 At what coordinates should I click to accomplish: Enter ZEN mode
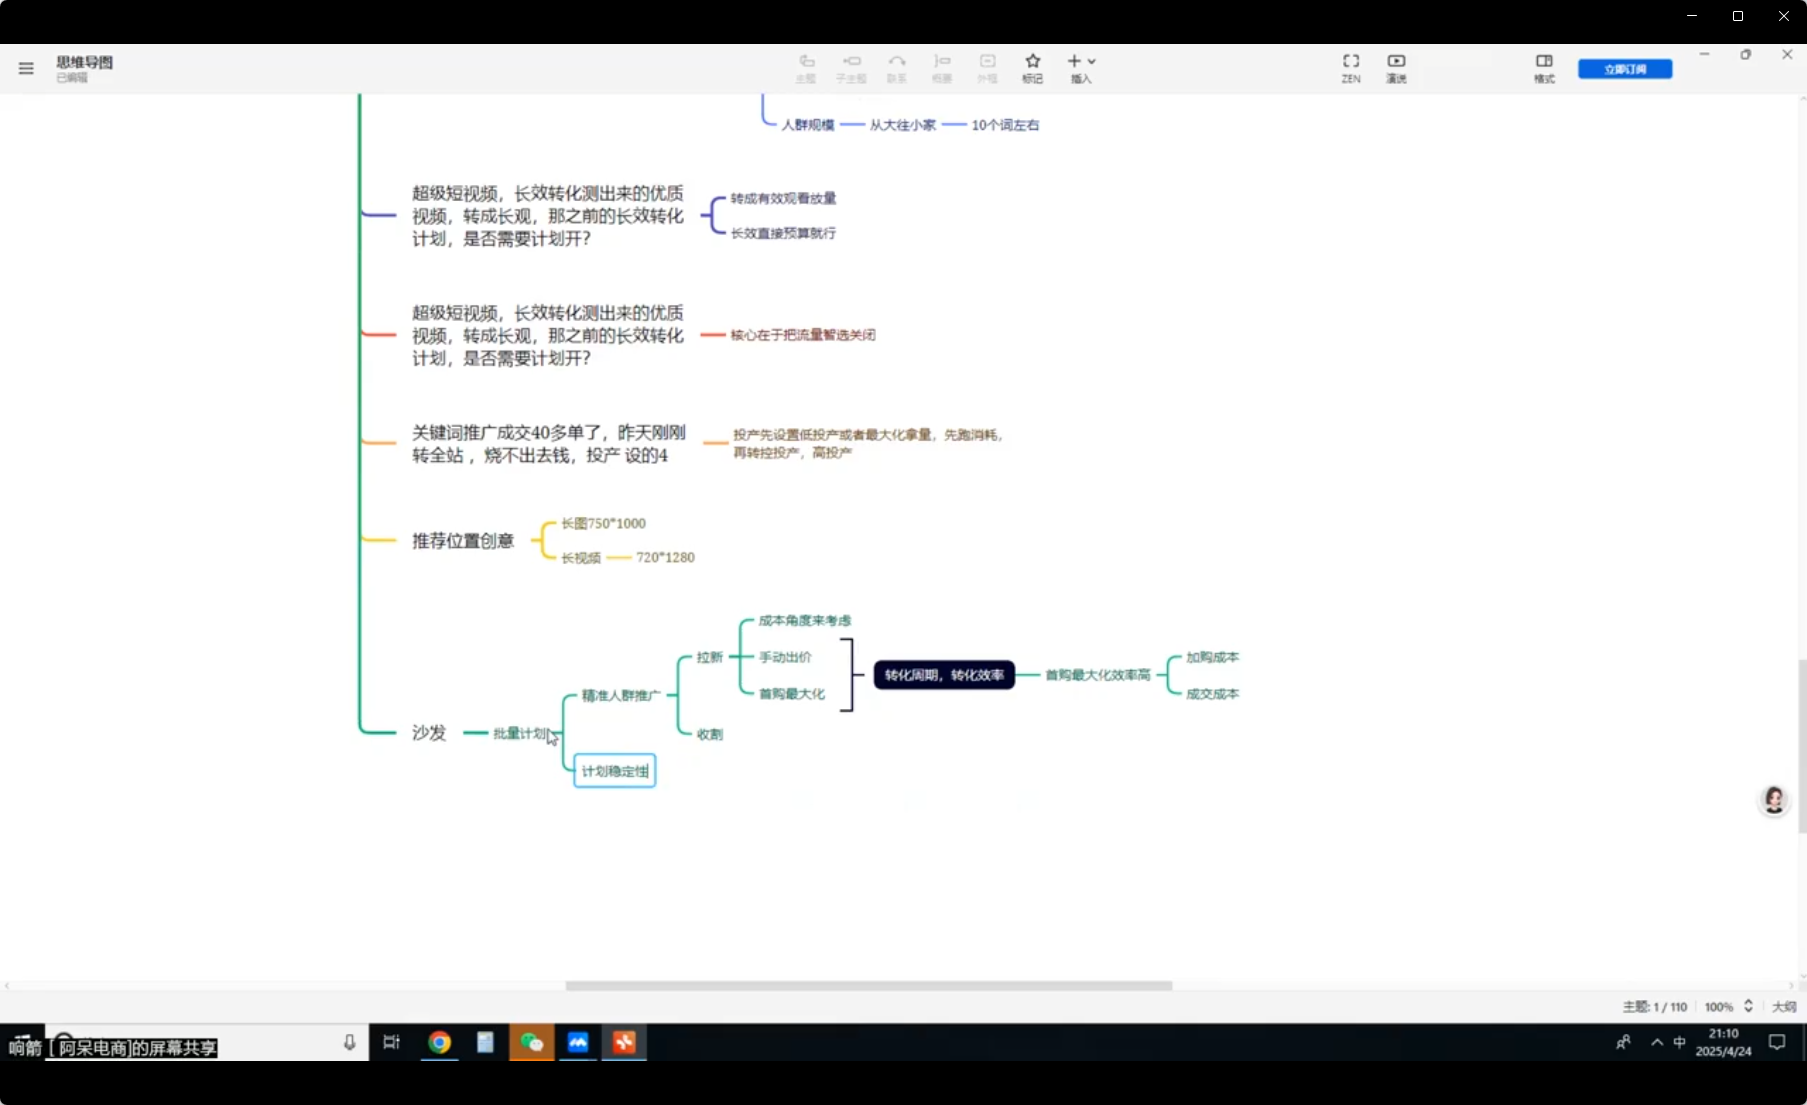pos(1350,67)
